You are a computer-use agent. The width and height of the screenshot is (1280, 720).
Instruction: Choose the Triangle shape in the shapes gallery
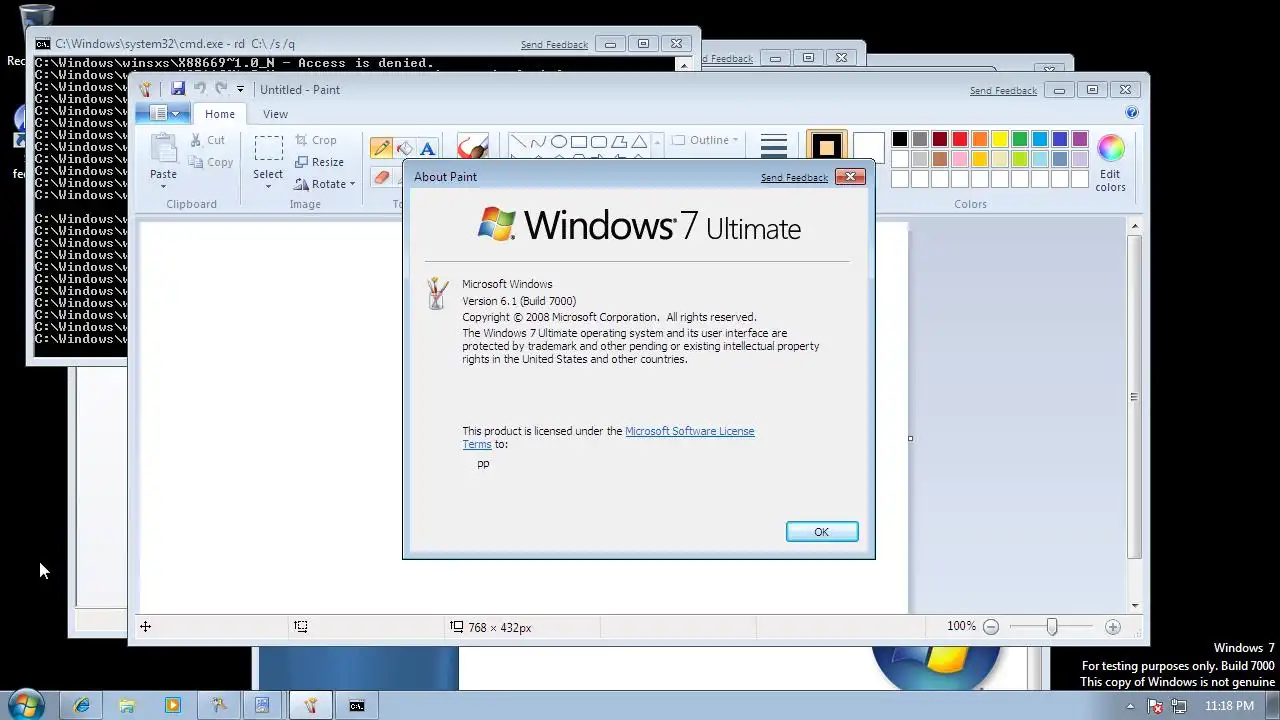point(639,141)
